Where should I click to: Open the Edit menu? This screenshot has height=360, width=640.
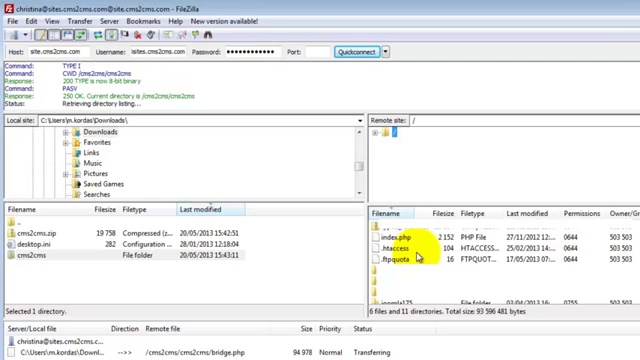tap(31, 21)
